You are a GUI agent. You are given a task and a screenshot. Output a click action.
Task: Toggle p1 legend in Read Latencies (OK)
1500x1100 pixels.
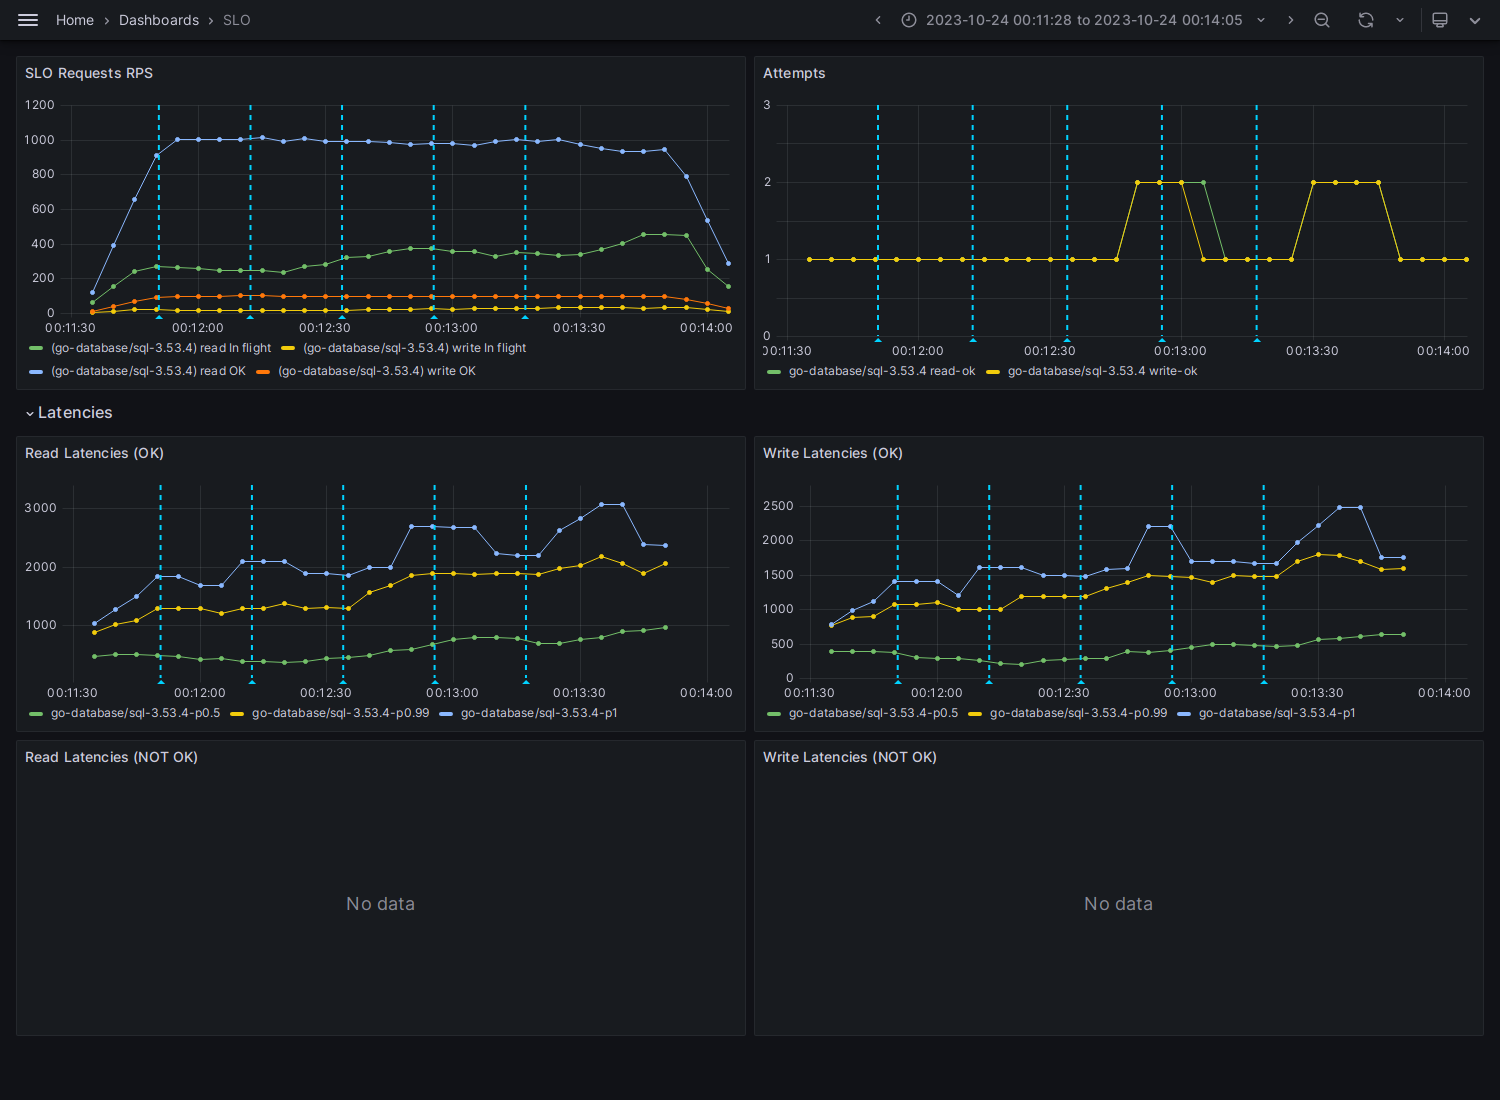[x=539, y=713]
